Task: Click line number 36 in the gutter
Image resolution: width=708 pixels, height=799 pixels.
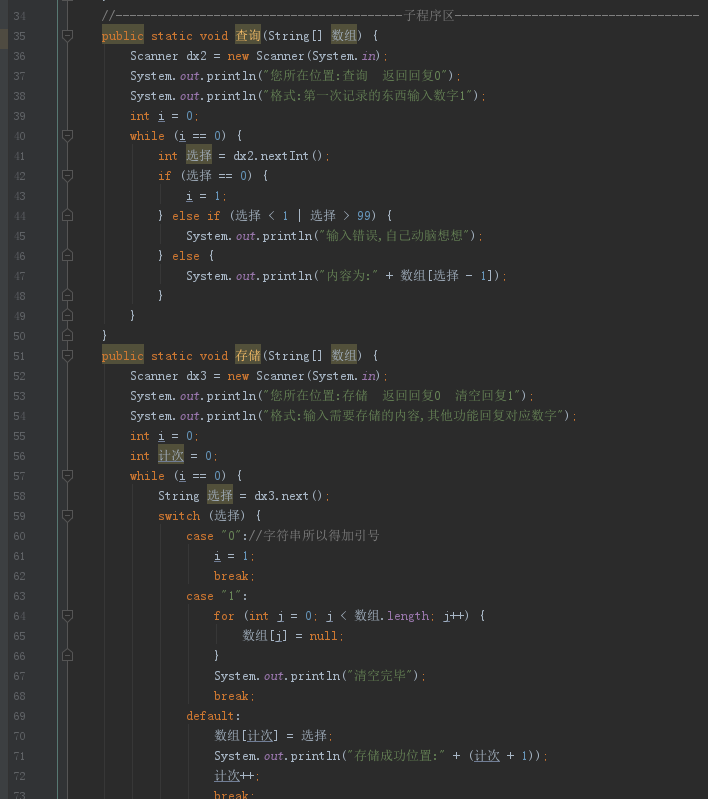Action: coord(20,56)
